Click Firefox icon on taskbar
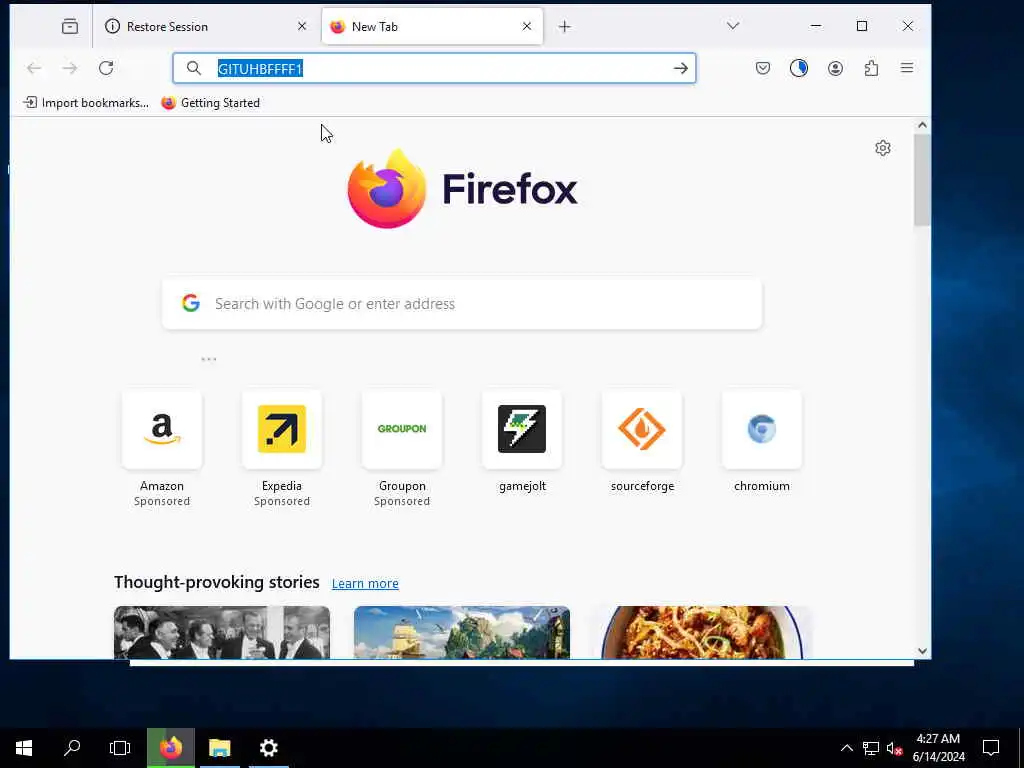 (x=170, y=748)
